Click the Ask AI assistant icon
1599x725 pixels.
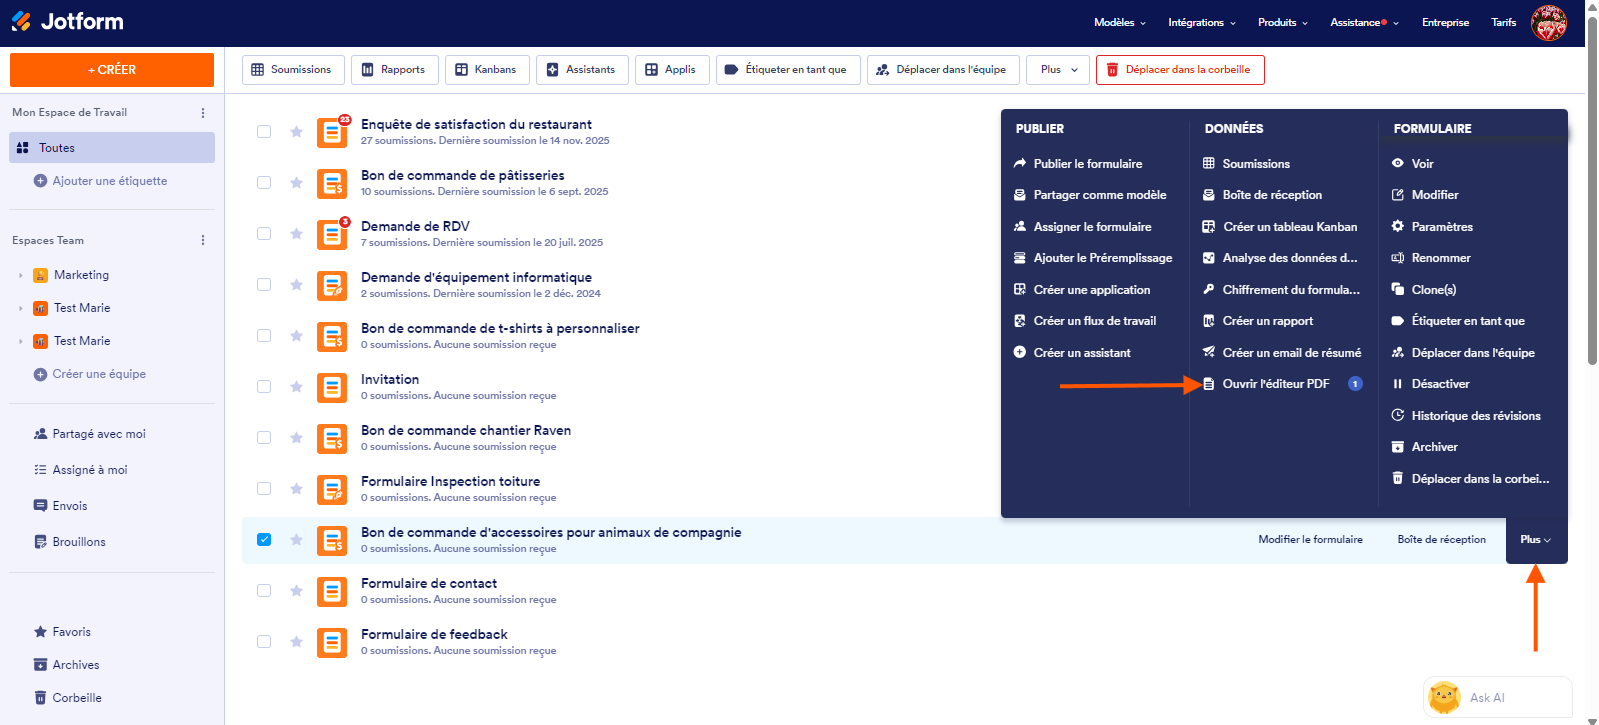(1444, 697)
